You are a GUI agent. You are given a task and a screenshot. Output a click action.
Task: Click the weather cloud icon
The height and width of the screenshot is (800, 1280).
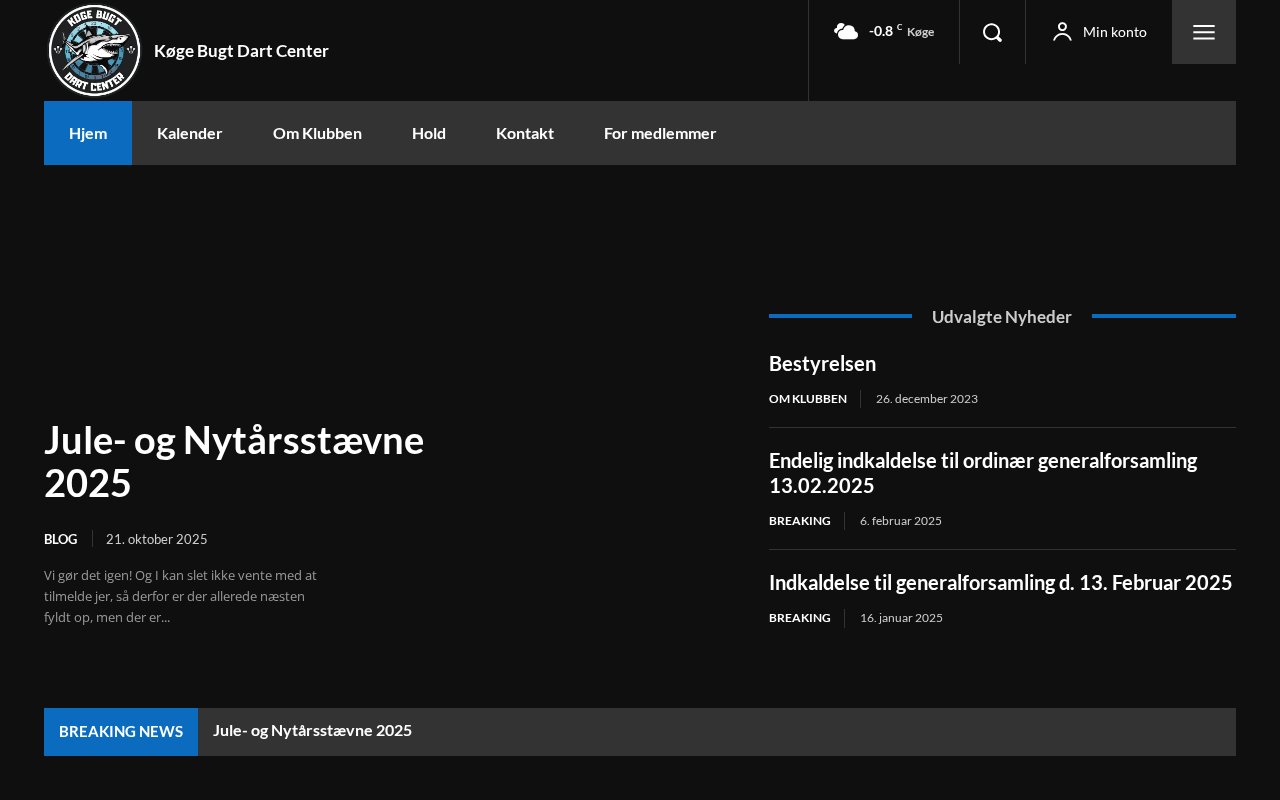[x=846, y=32]
